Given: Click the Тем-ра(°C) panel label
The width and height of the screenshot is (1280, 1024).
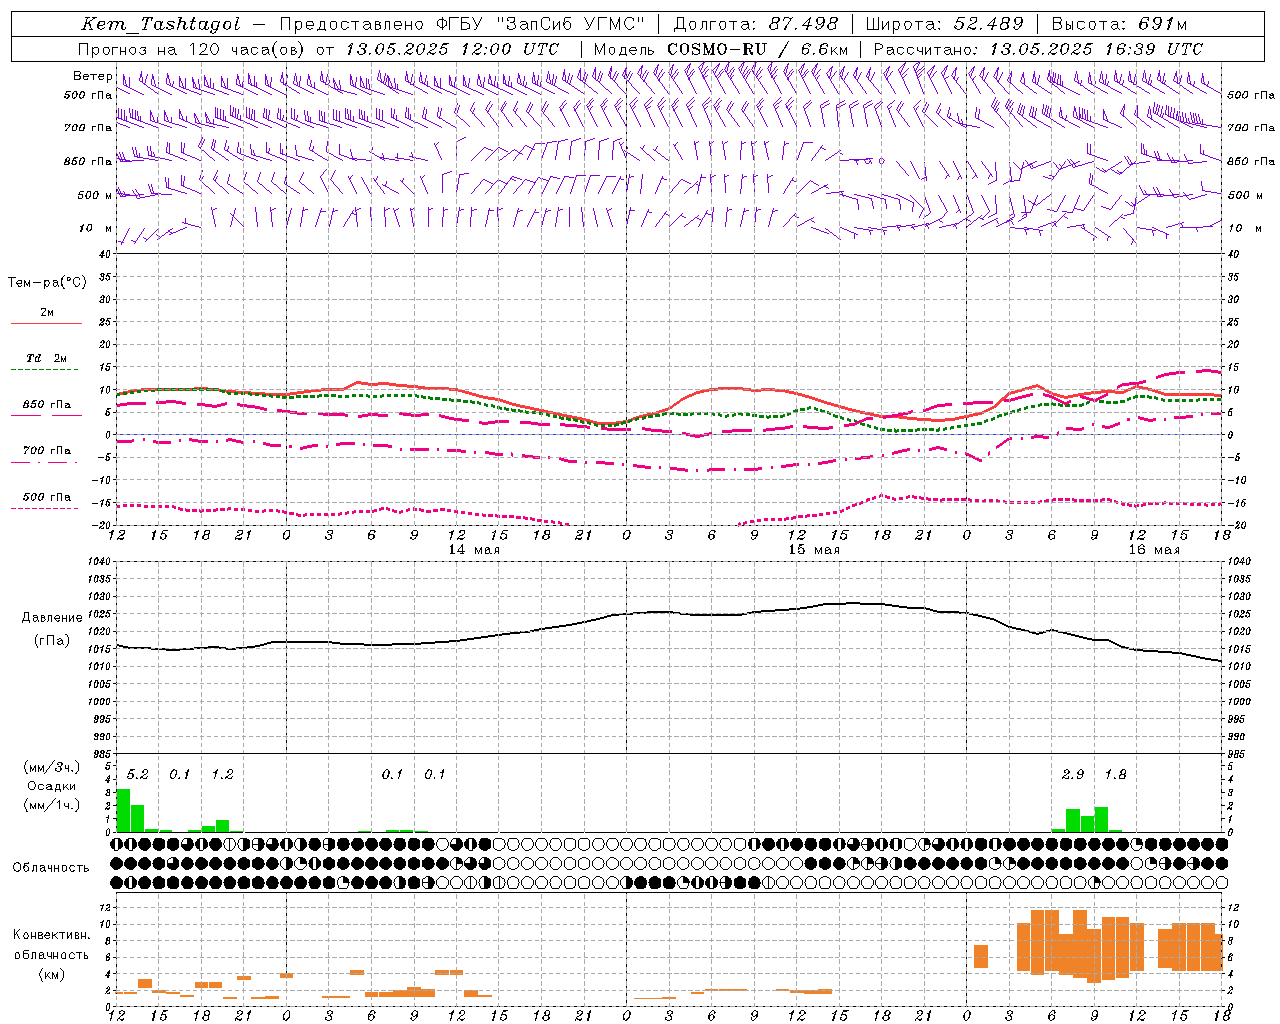Looking at the screenshot, I should 47,283.
